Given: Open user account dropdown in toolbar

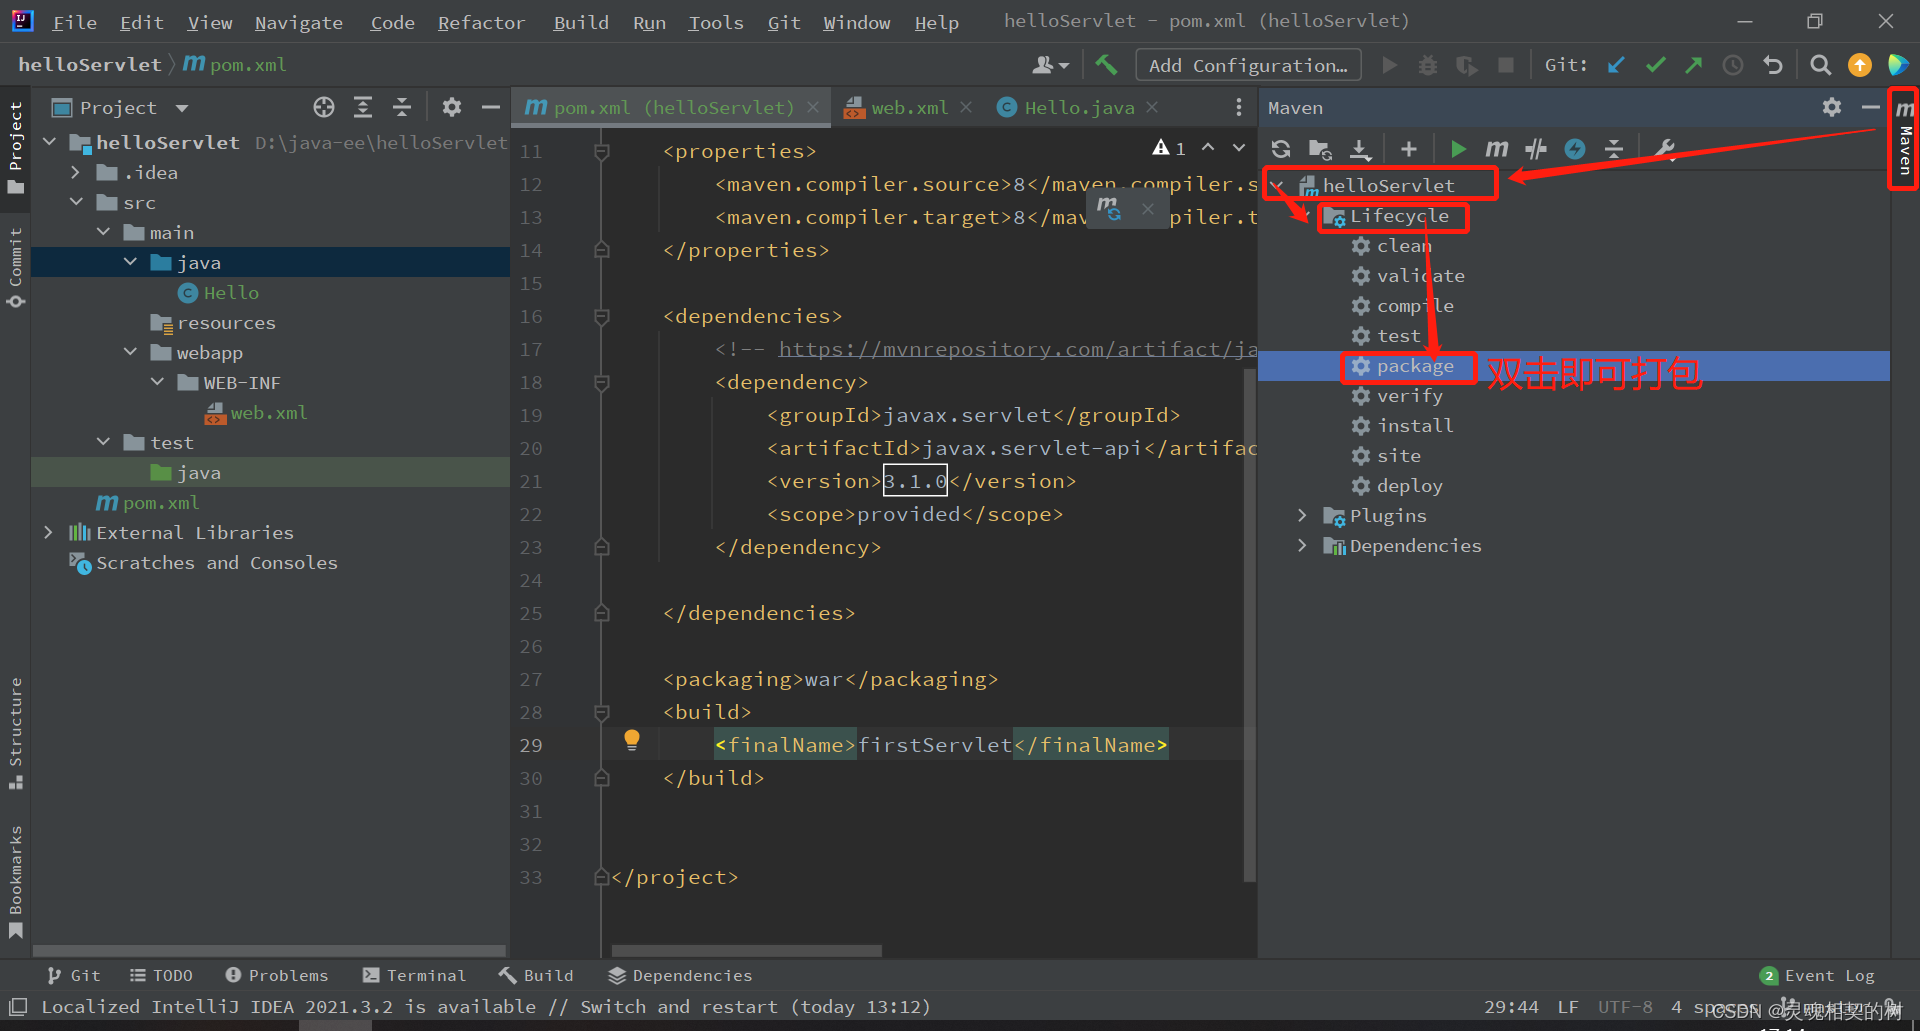Looking at the screenshot, I should click(1050, 65).
